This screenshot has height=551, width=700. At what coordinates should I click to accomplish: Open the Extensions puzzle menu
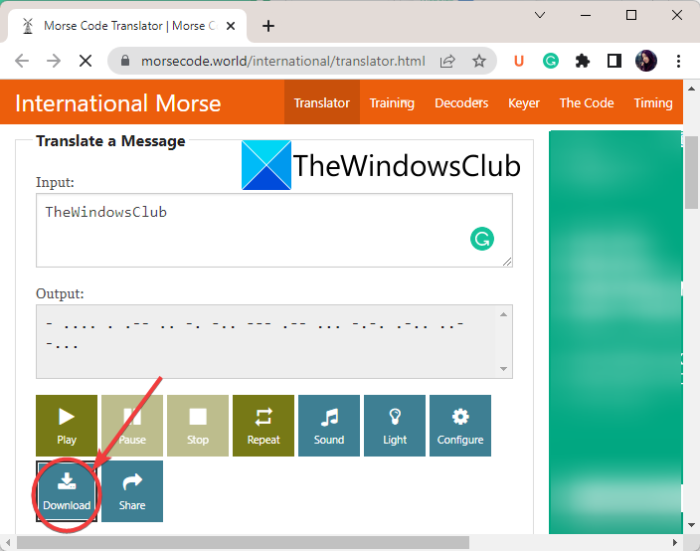pyautogui.click(x=582, y=61)
